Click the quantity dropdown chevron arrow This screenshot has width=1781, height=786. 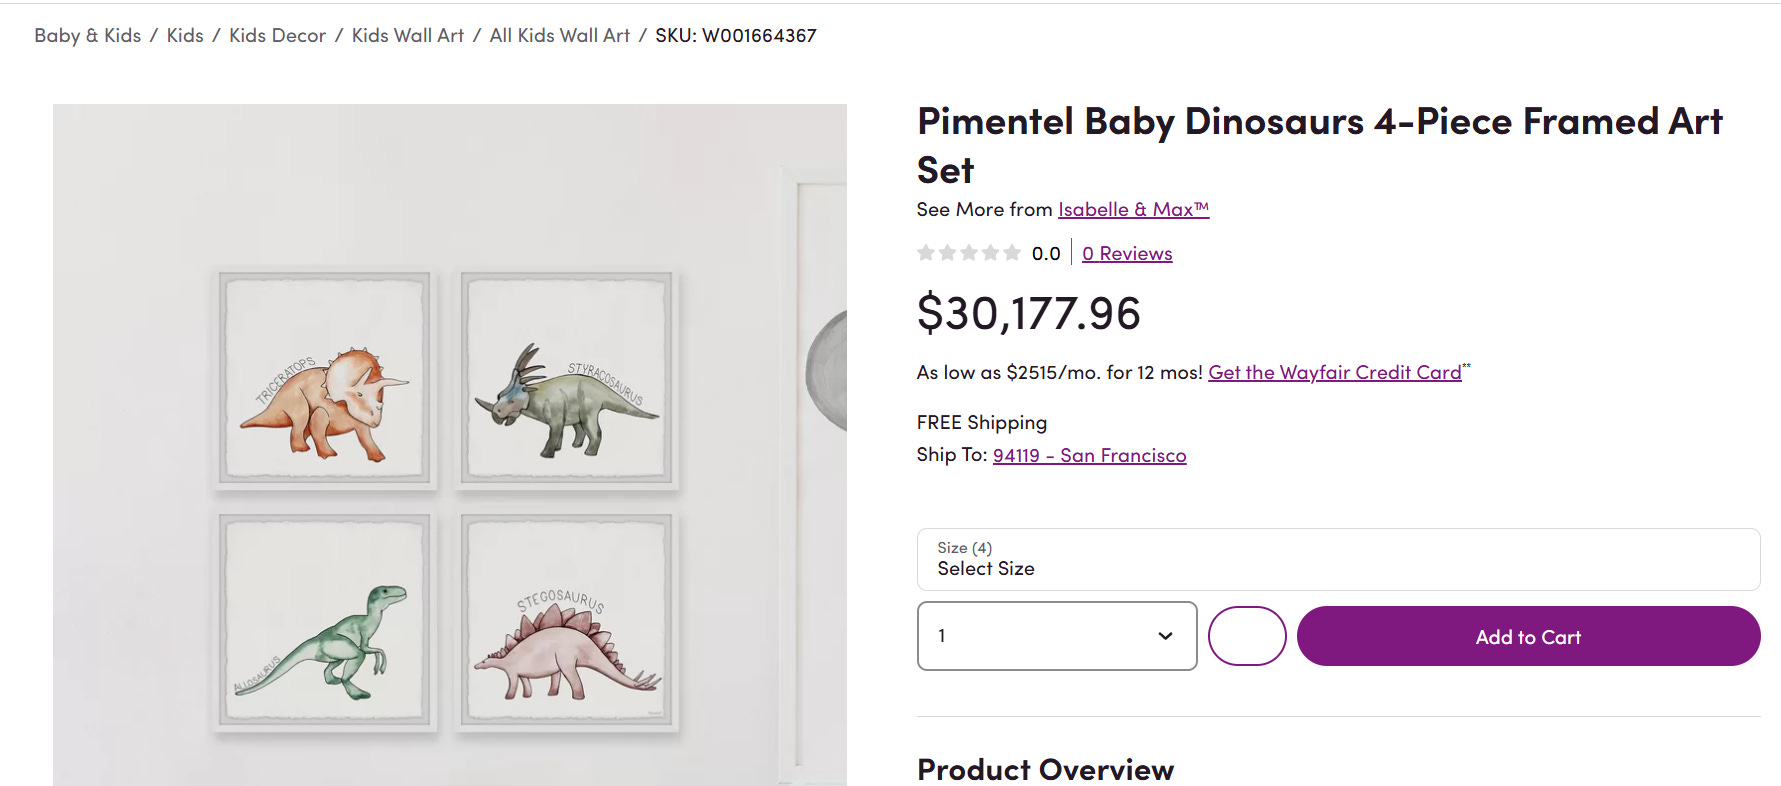click(x=1165, y=636)
